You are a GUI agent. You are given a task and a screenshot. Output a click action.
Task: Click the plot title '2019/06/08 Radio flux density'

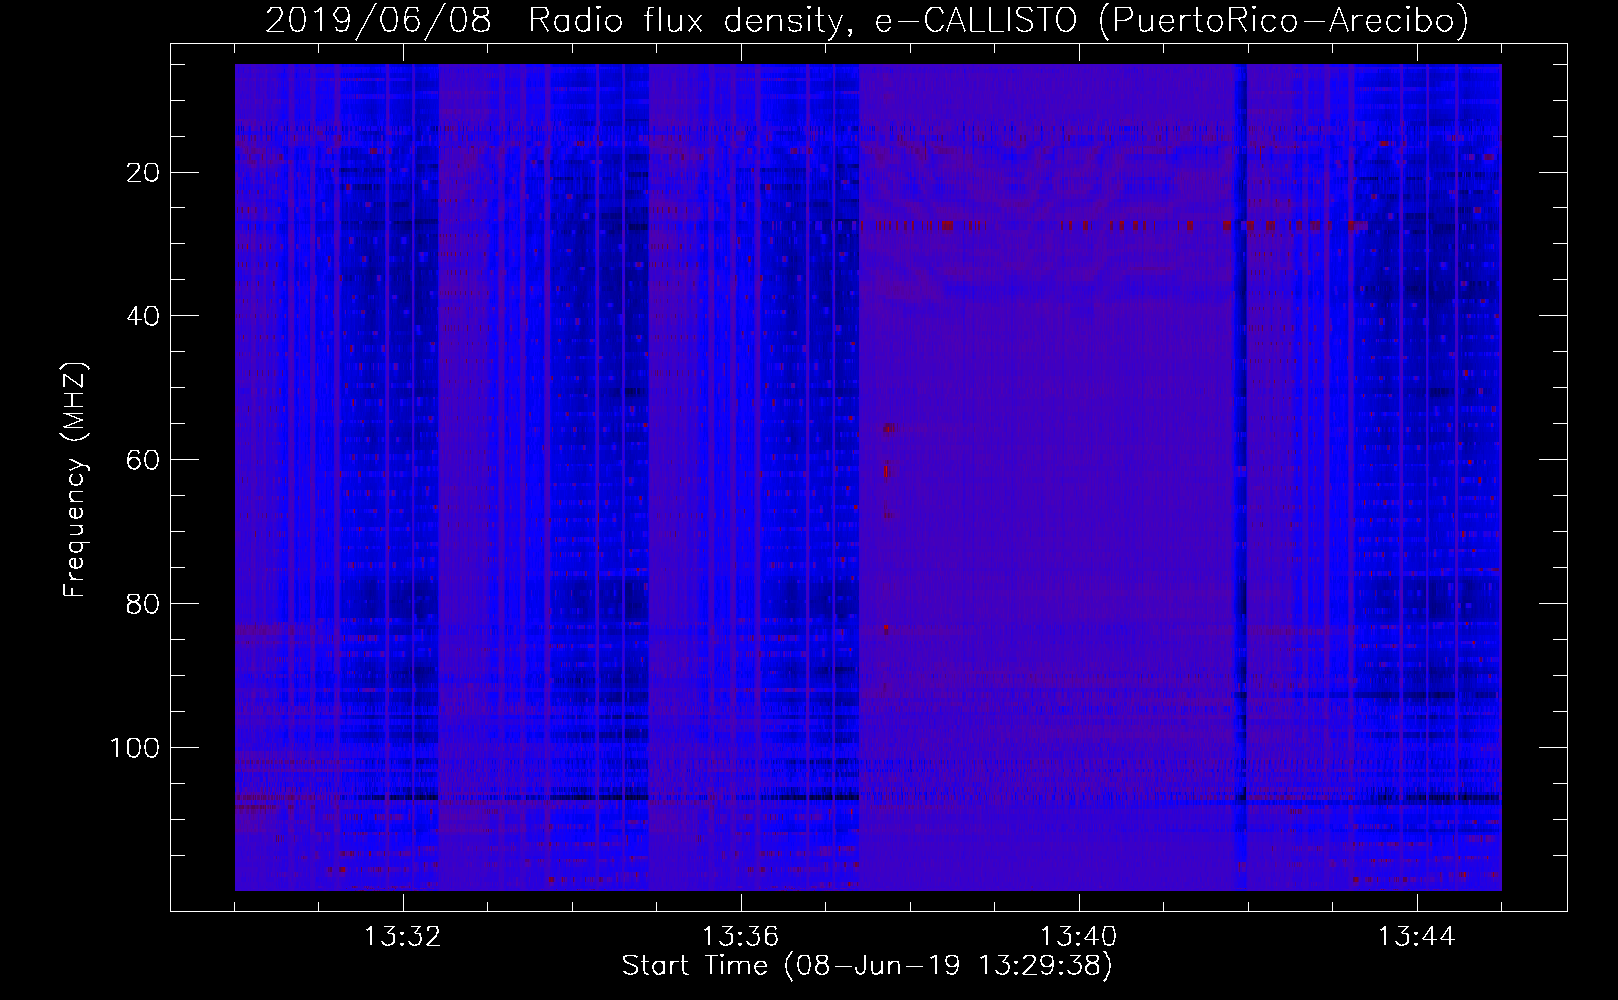click(x=867, y=21)
